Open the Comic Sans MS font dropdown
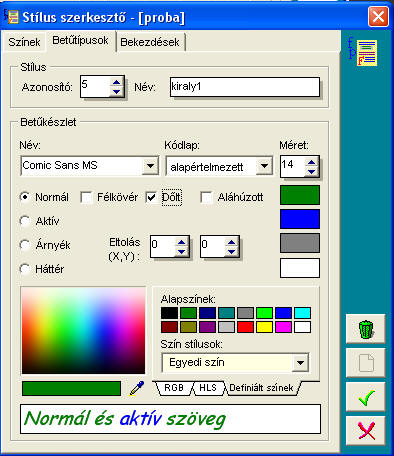The image size is (394, 456). pos(150,166)
